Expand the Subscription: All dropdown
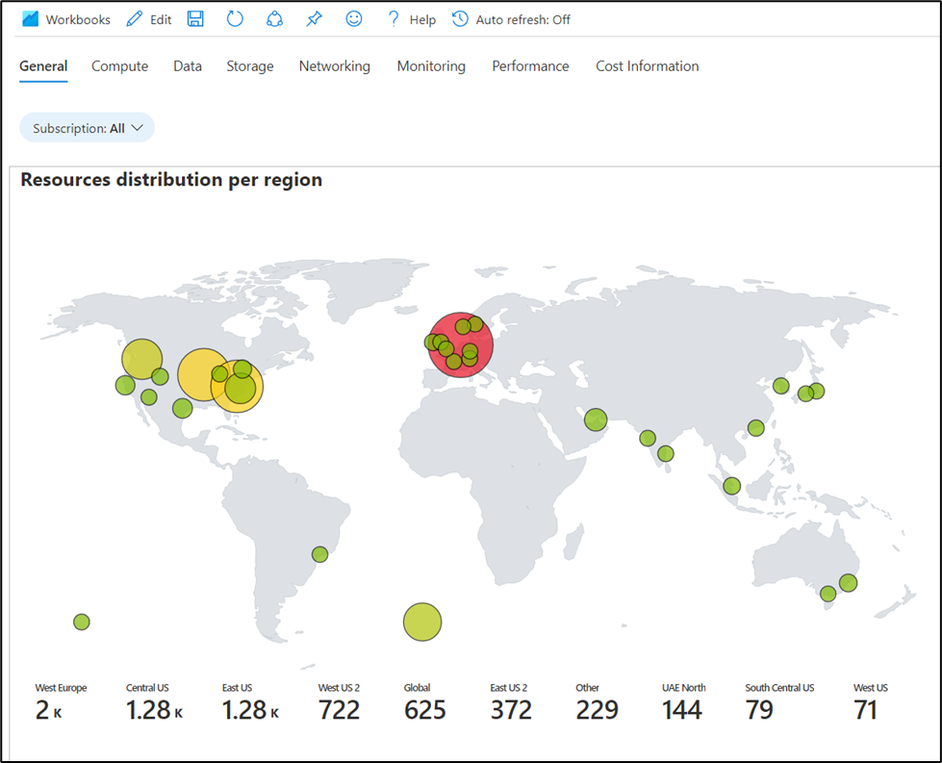Screen dimensions: 942x763 pyautogui.click(x=87, y=128)
